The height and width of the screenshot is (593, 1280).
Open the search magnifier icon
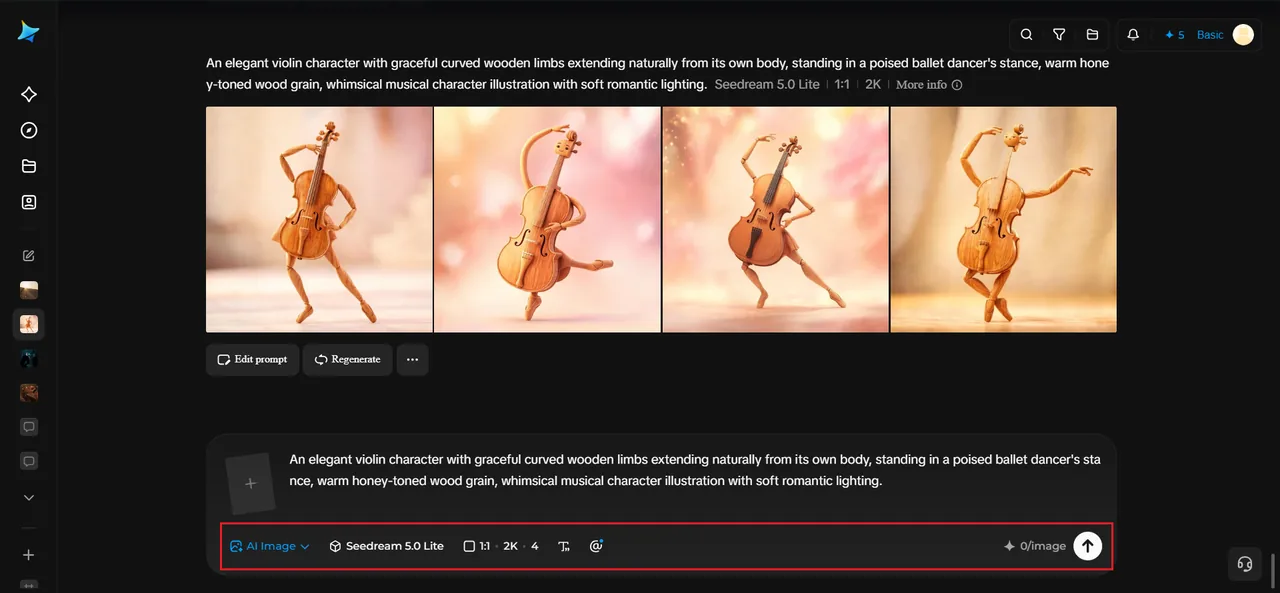click(x=1026, y=34)
